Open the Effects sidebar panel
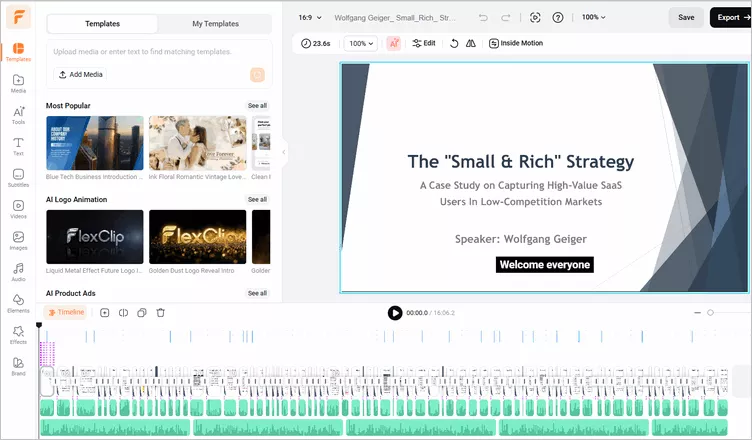This screenshot has width=752, height=440. pos(18,335)
